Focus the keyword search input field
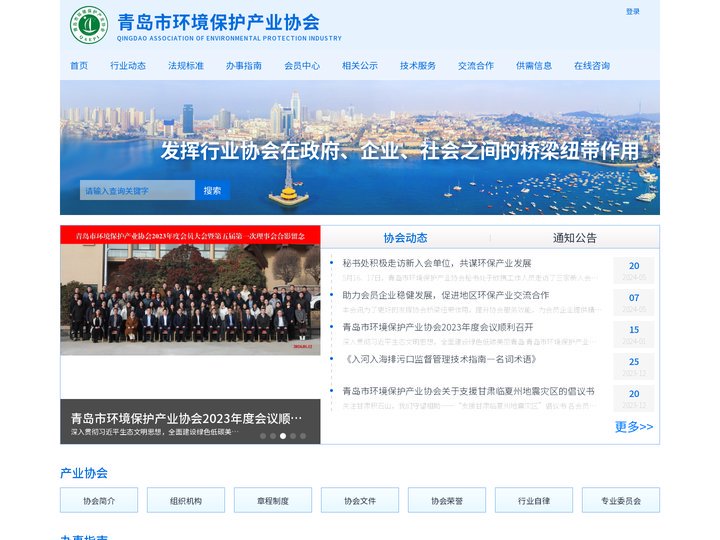 [x=137, y=190]
